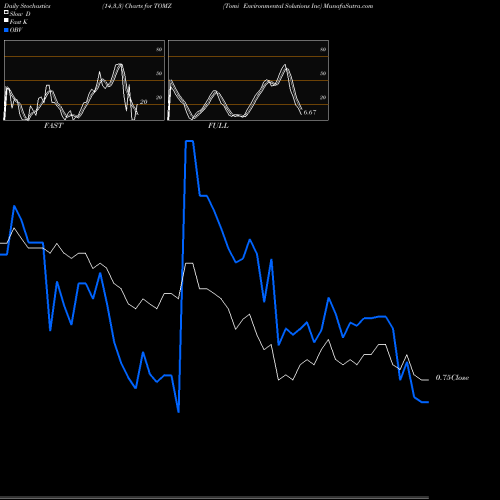
Task: Click the end of the blue OBV line
Action: click(428, 402)
